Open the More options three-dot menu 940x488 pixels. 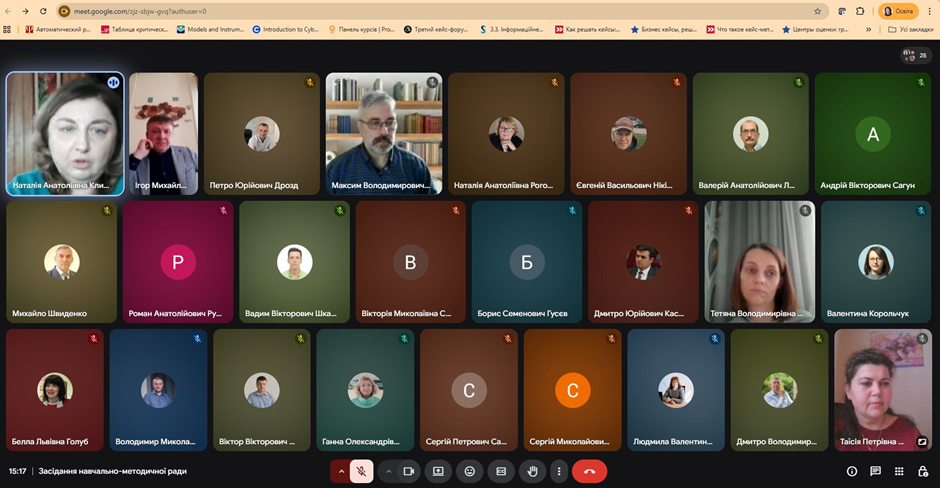559,472
